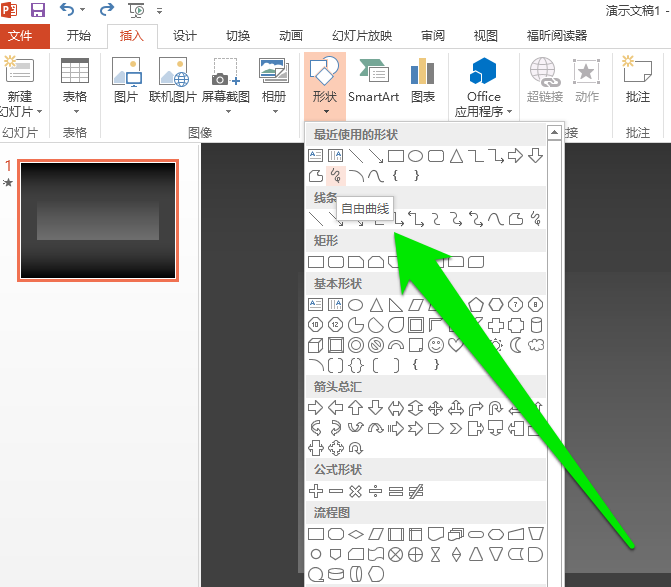Viewport: 671px width, 587px height.
Task: Expand the undo history dropdown arrow
Action: click(x=82, y=9)
